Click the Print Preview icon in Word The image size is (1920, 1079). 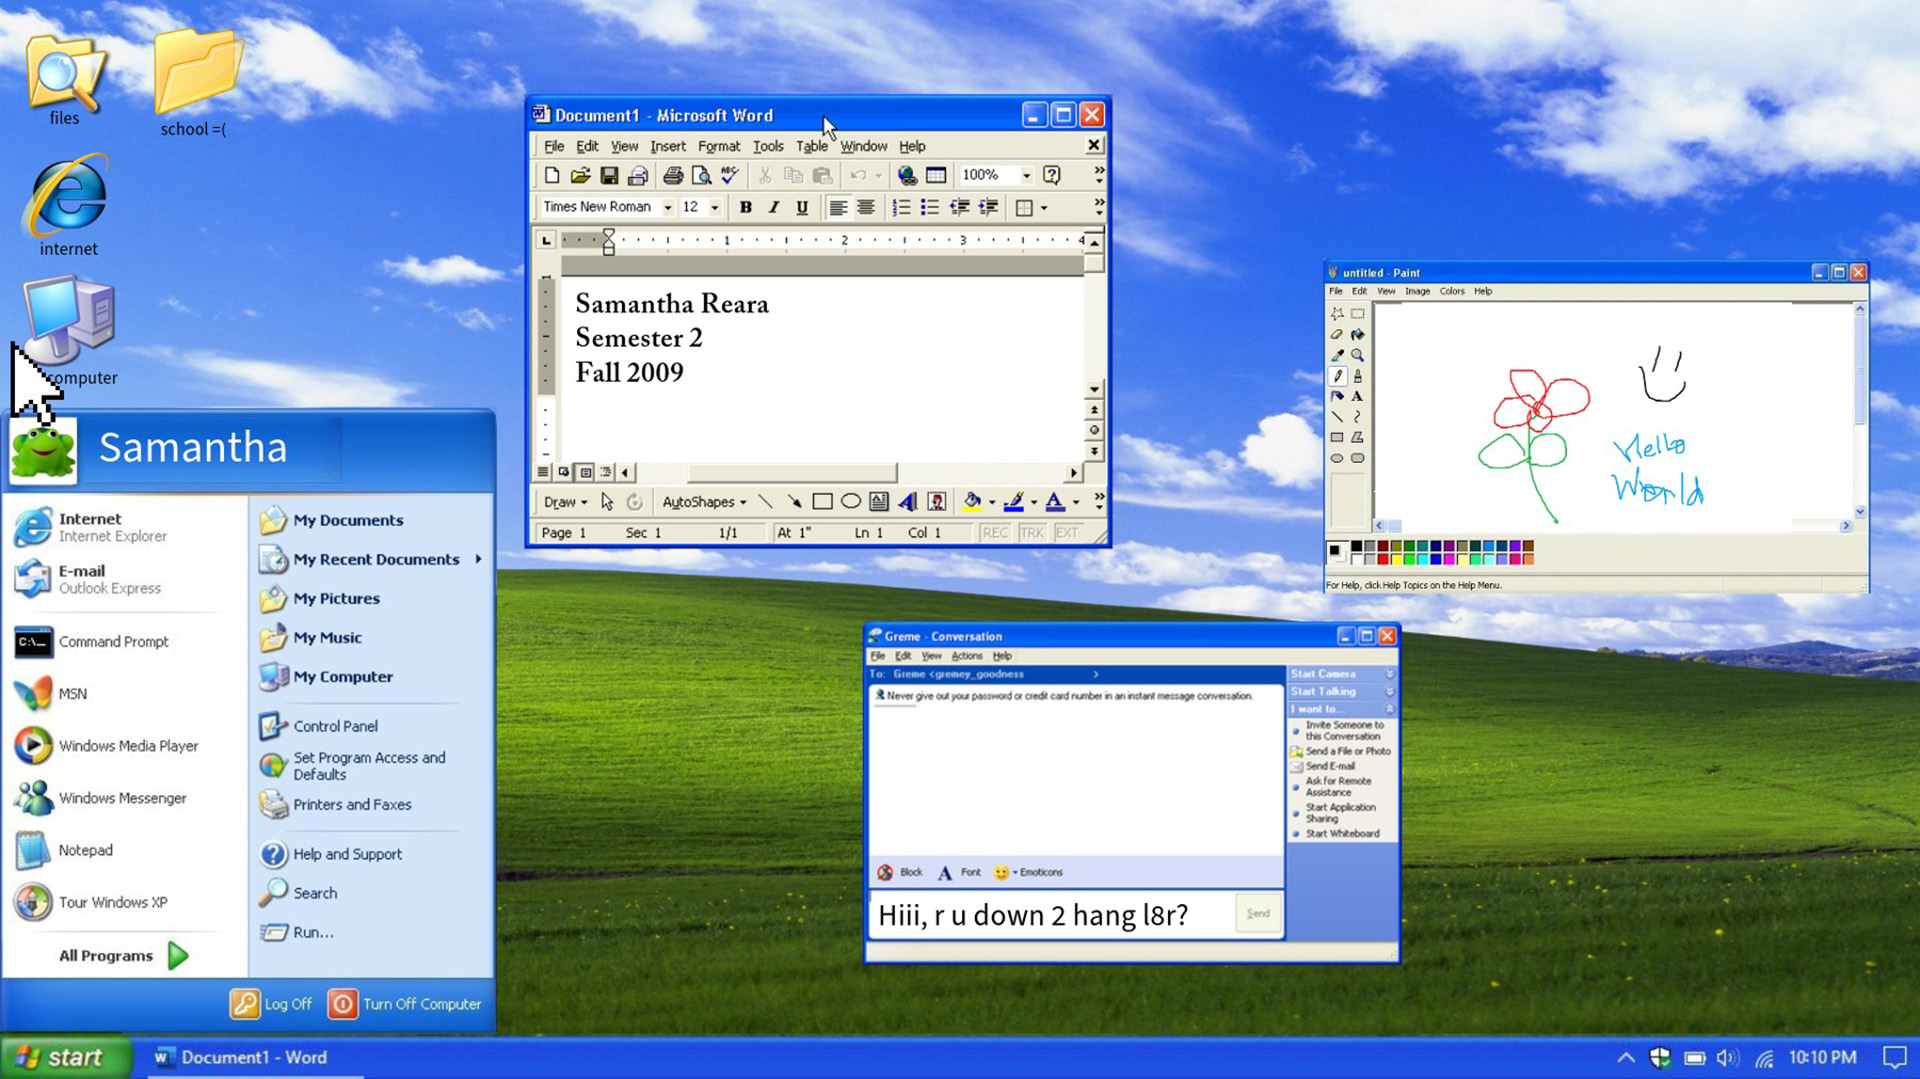coord(701,176)
